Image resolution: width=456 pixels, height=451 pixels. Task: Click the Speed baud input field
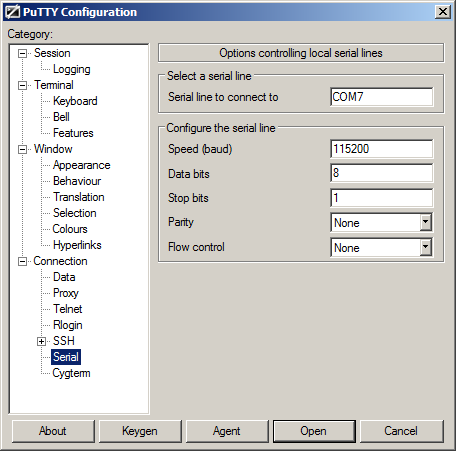click(382, 149)
